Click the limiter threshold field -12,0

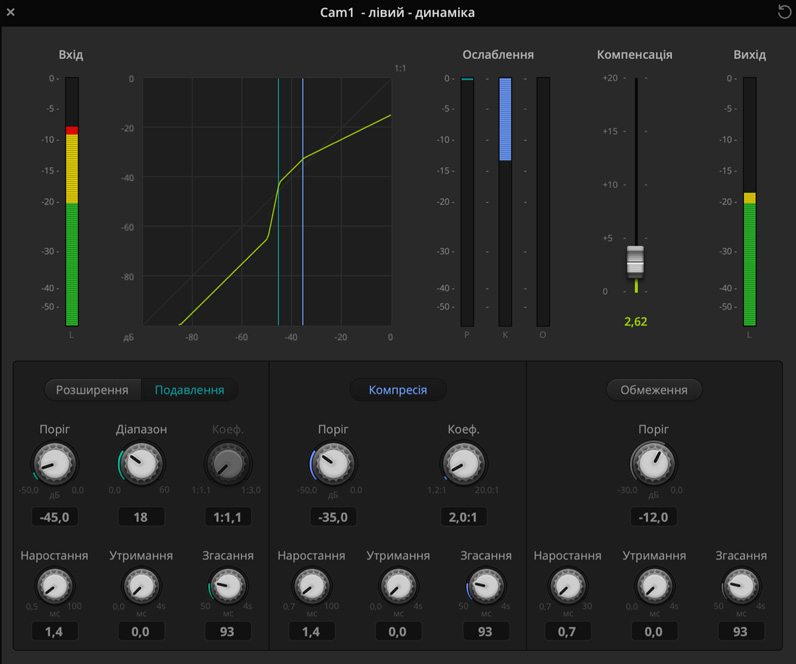click(654, 517)
